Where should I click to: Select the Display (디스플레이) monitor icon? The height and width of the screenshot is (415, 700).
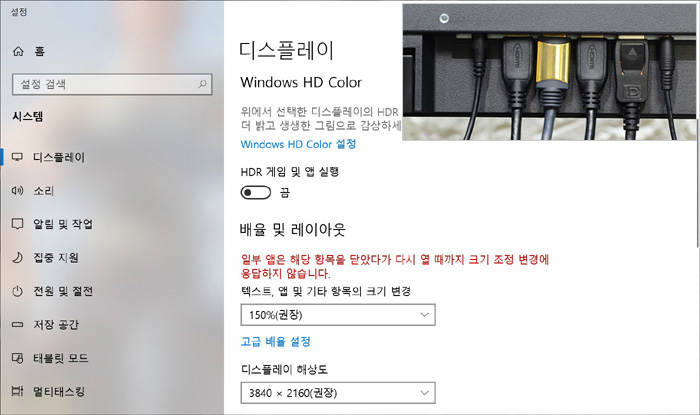pyautogui.click(x=17, y=157)
